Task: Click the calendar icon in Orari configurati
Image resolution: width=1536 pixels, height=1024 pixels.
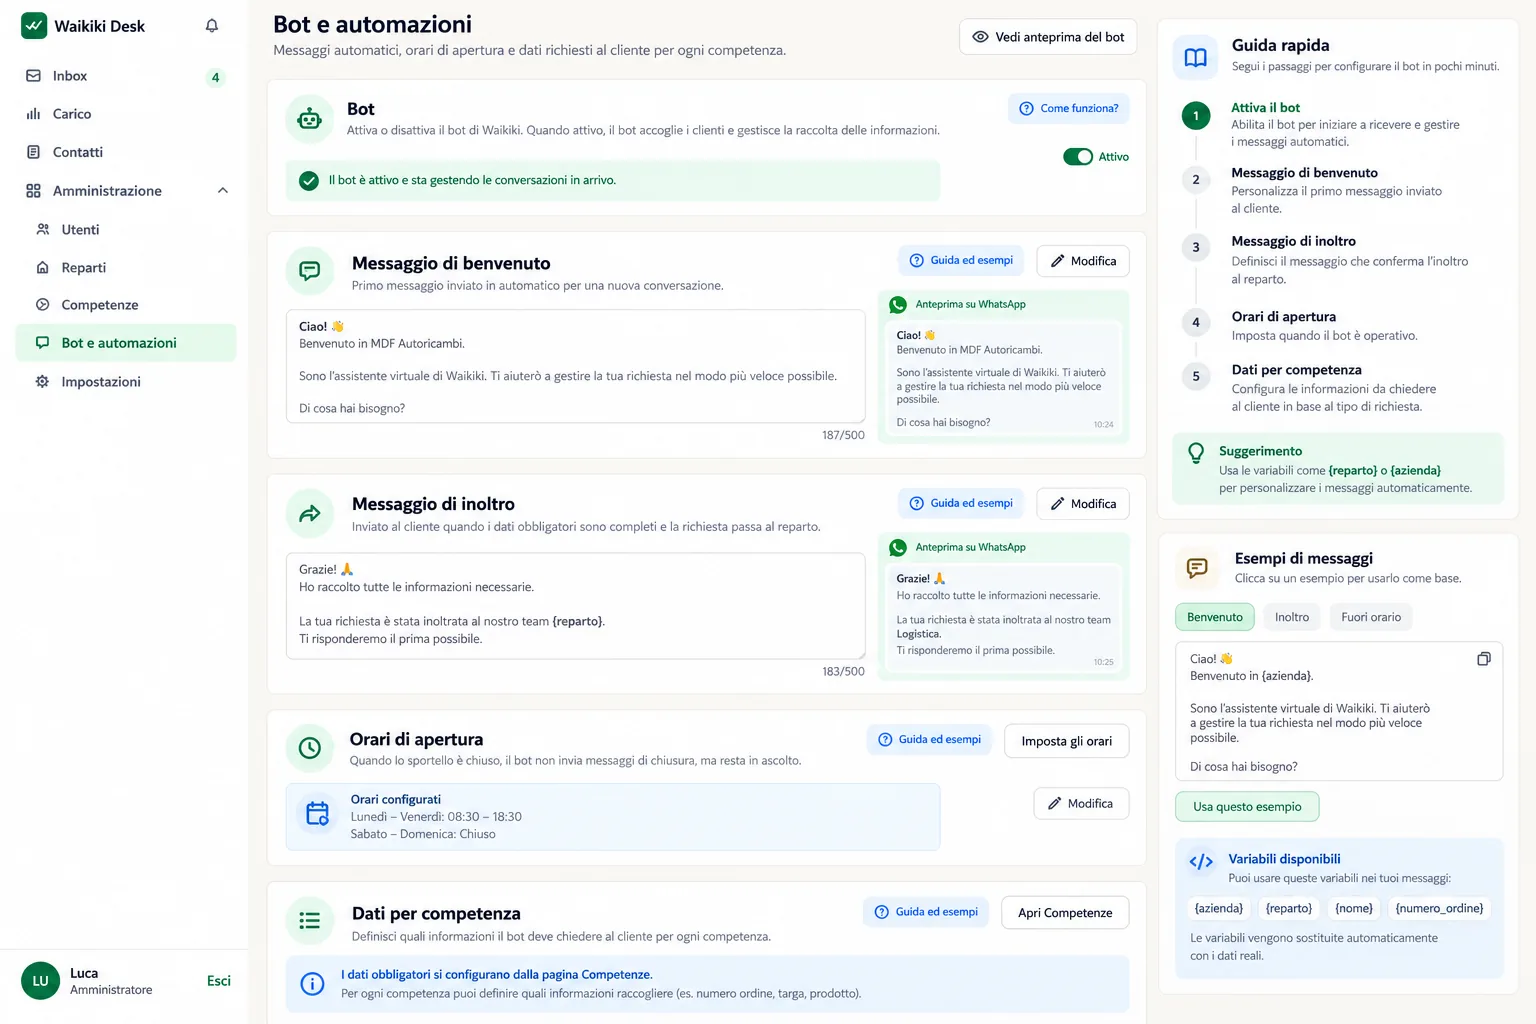Action: (318, 814)
